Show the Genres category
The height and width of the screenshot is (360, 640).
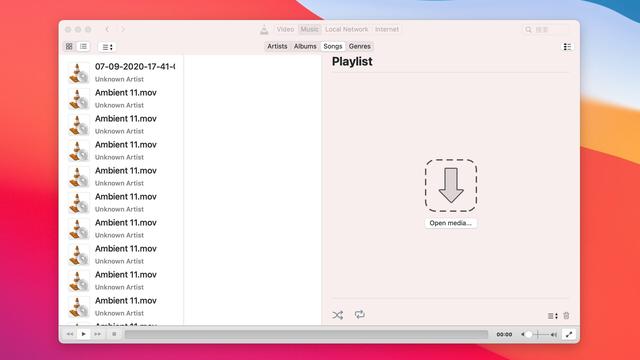tap(360, 47)
